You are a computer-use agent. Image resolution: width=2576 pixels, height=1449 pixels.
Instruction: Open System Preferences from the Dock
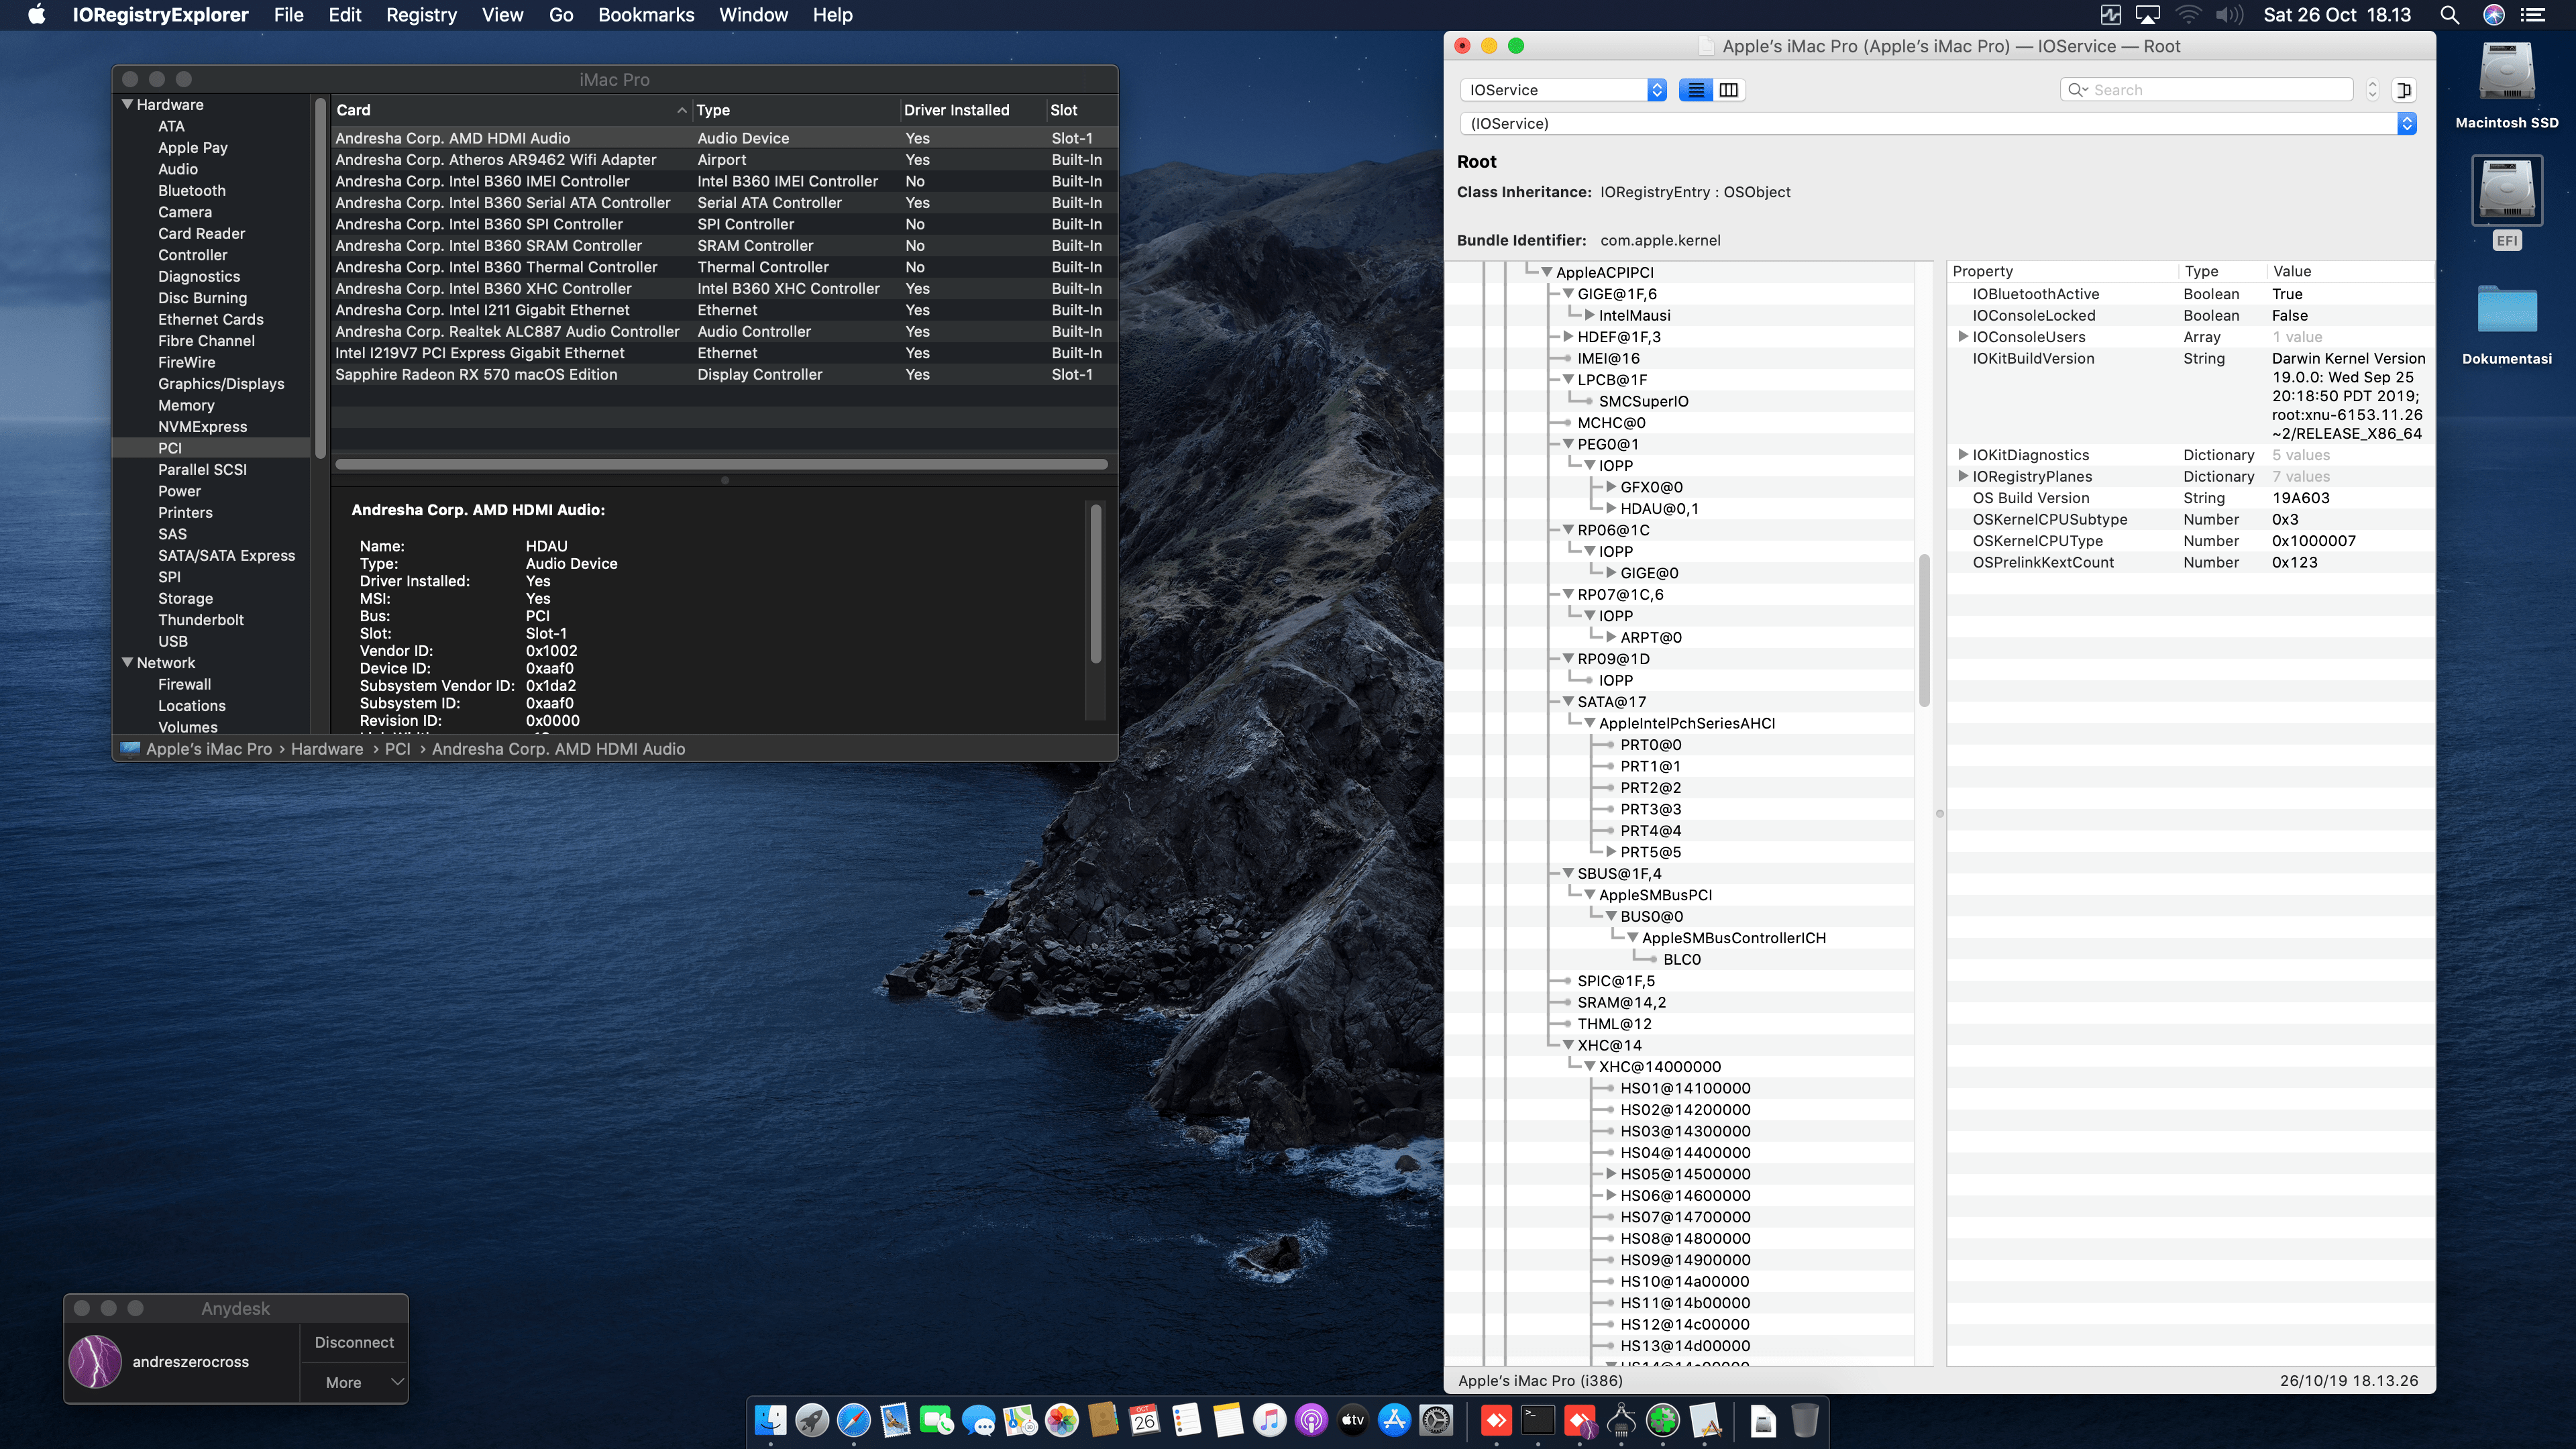[x=1436, y=1420]
